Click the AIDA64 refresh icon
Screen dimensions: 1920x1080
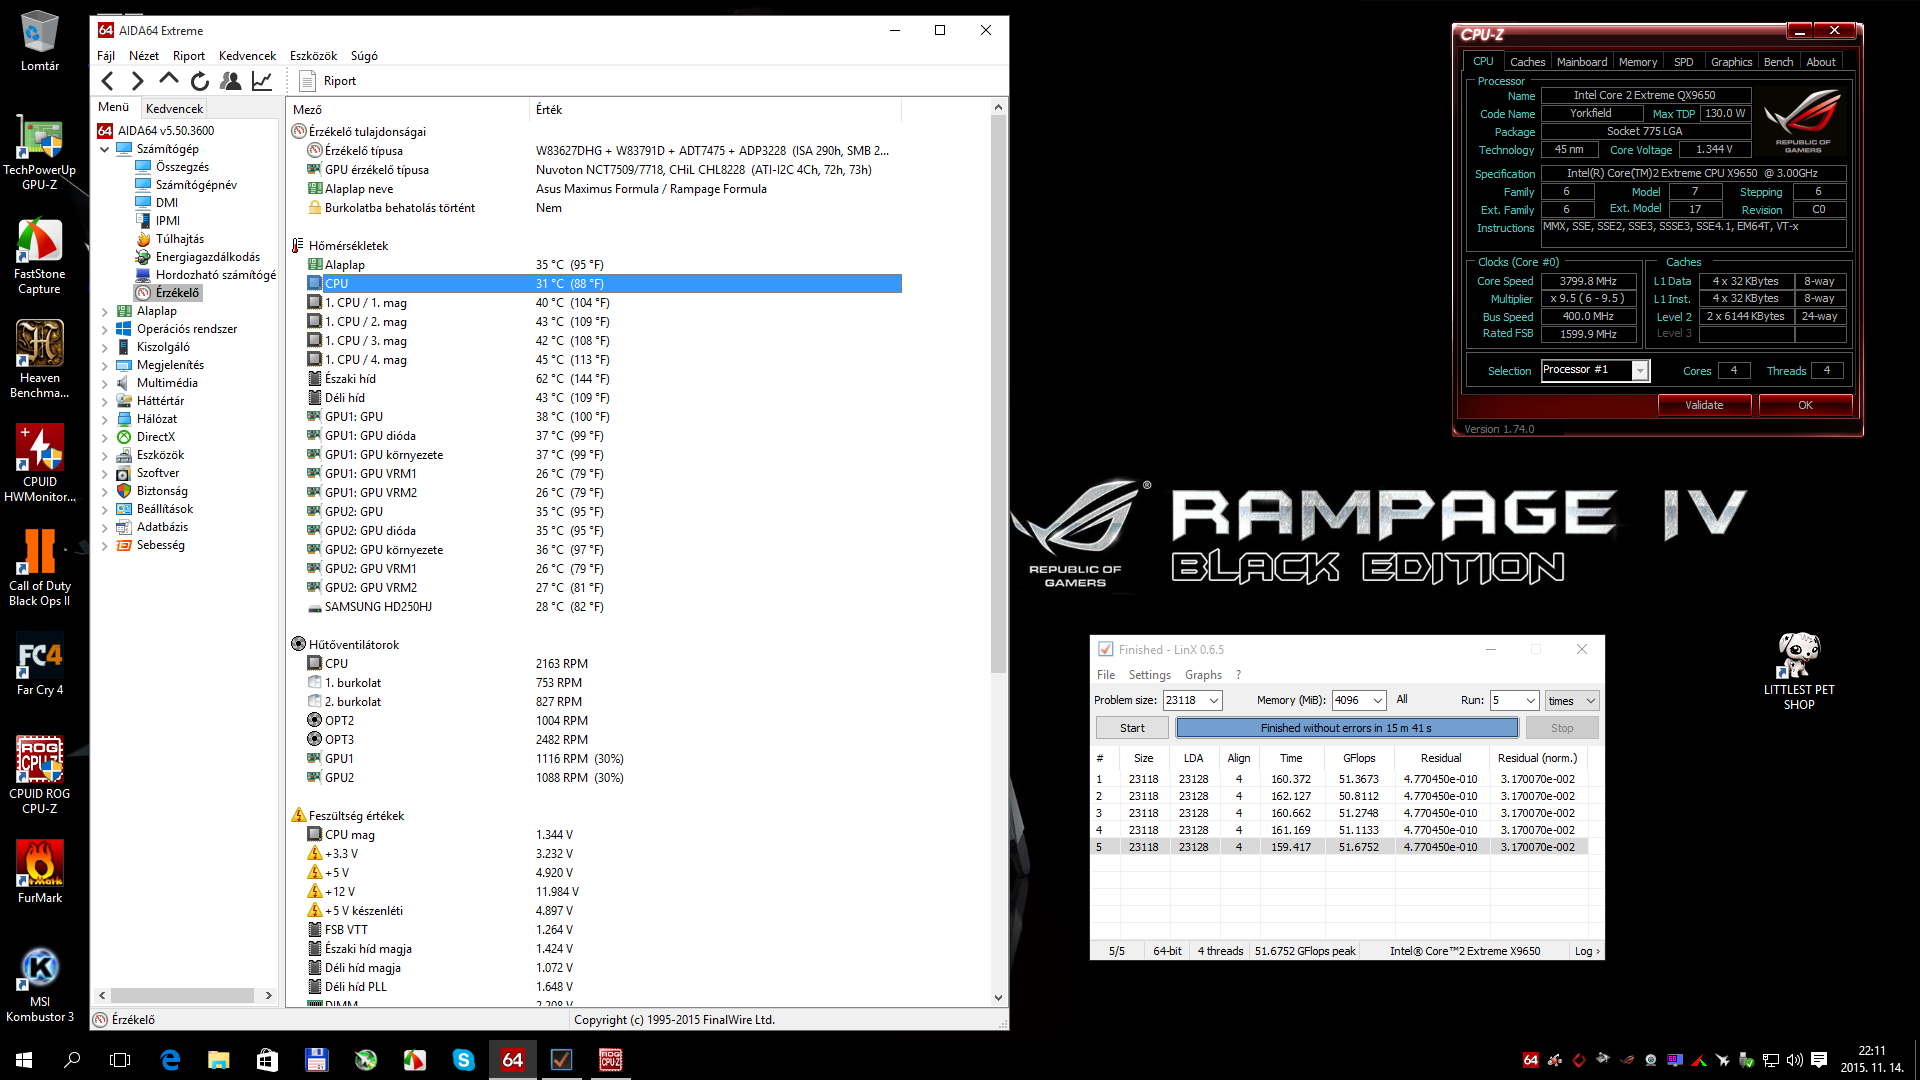(x=200, y=81)
